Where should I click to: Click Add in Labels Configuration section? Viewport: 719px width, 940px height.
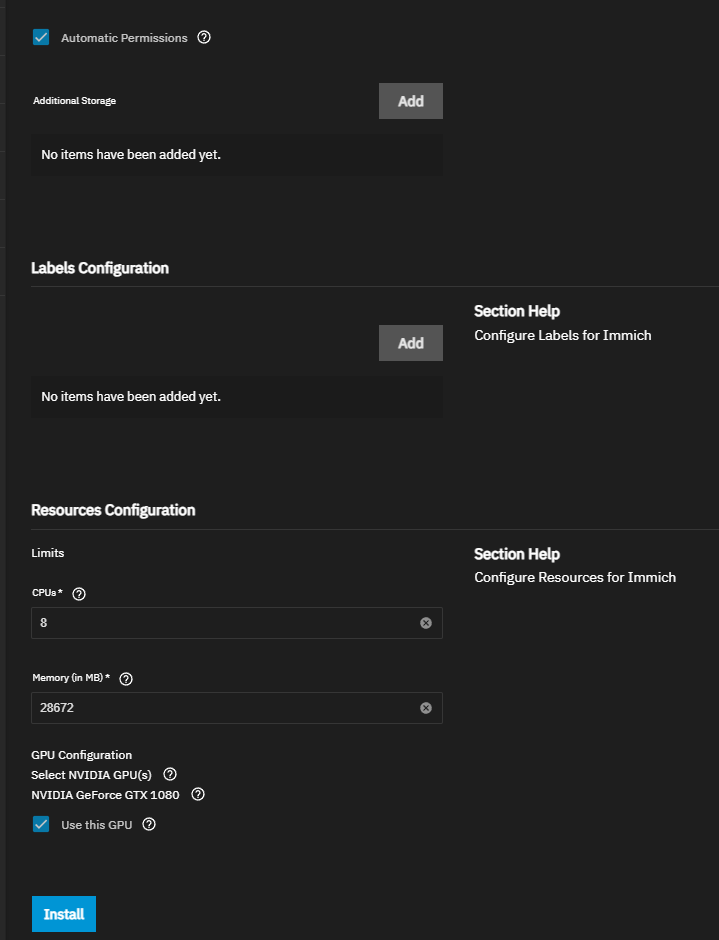point(410,342)
